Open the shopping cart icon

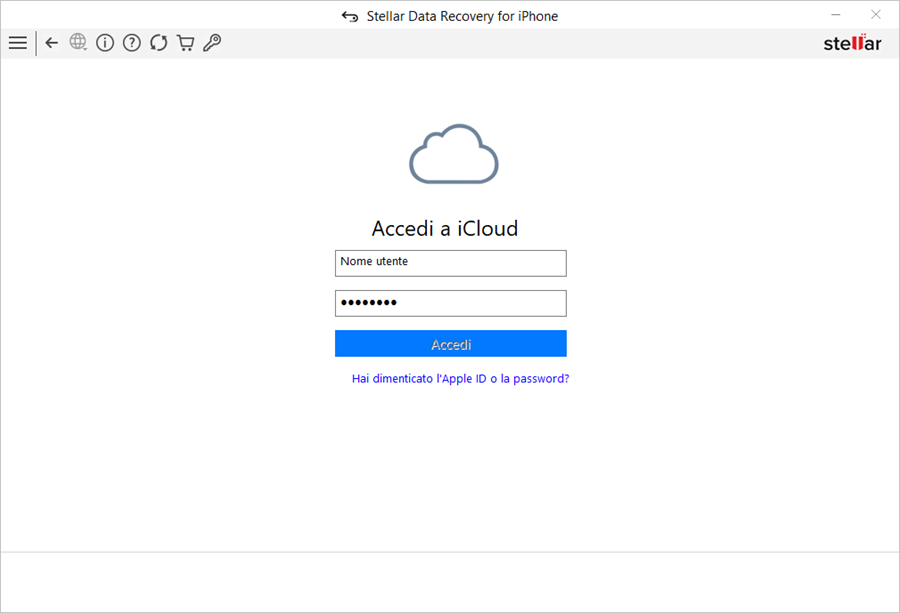tap(185, 43)
